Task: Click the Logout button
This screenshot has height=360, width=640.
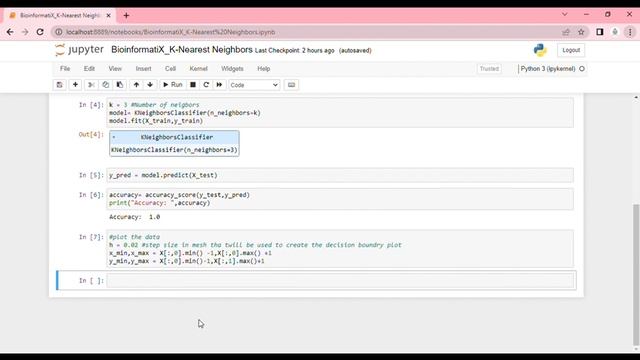Action: pos(571,50)
